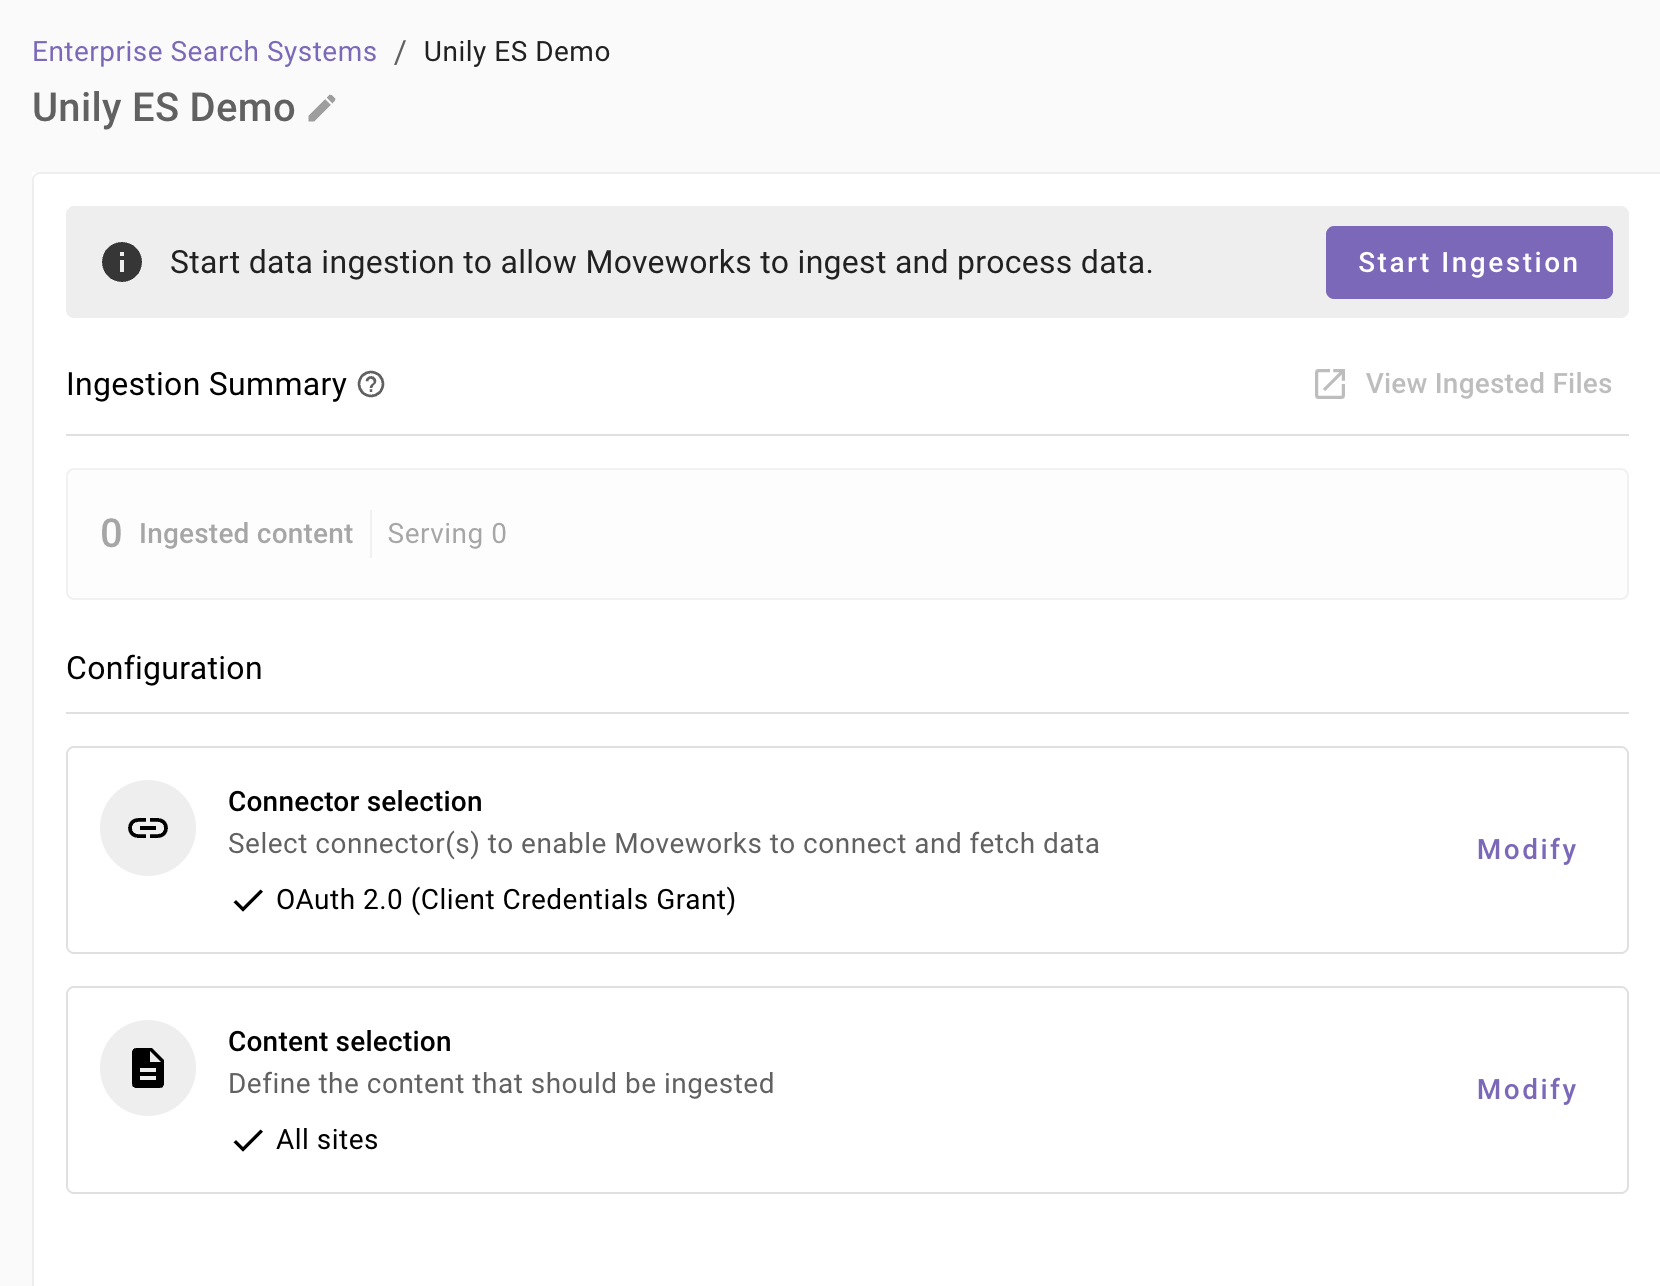
Task: Modify the Connector selection settings
Action: [1526, 850]
